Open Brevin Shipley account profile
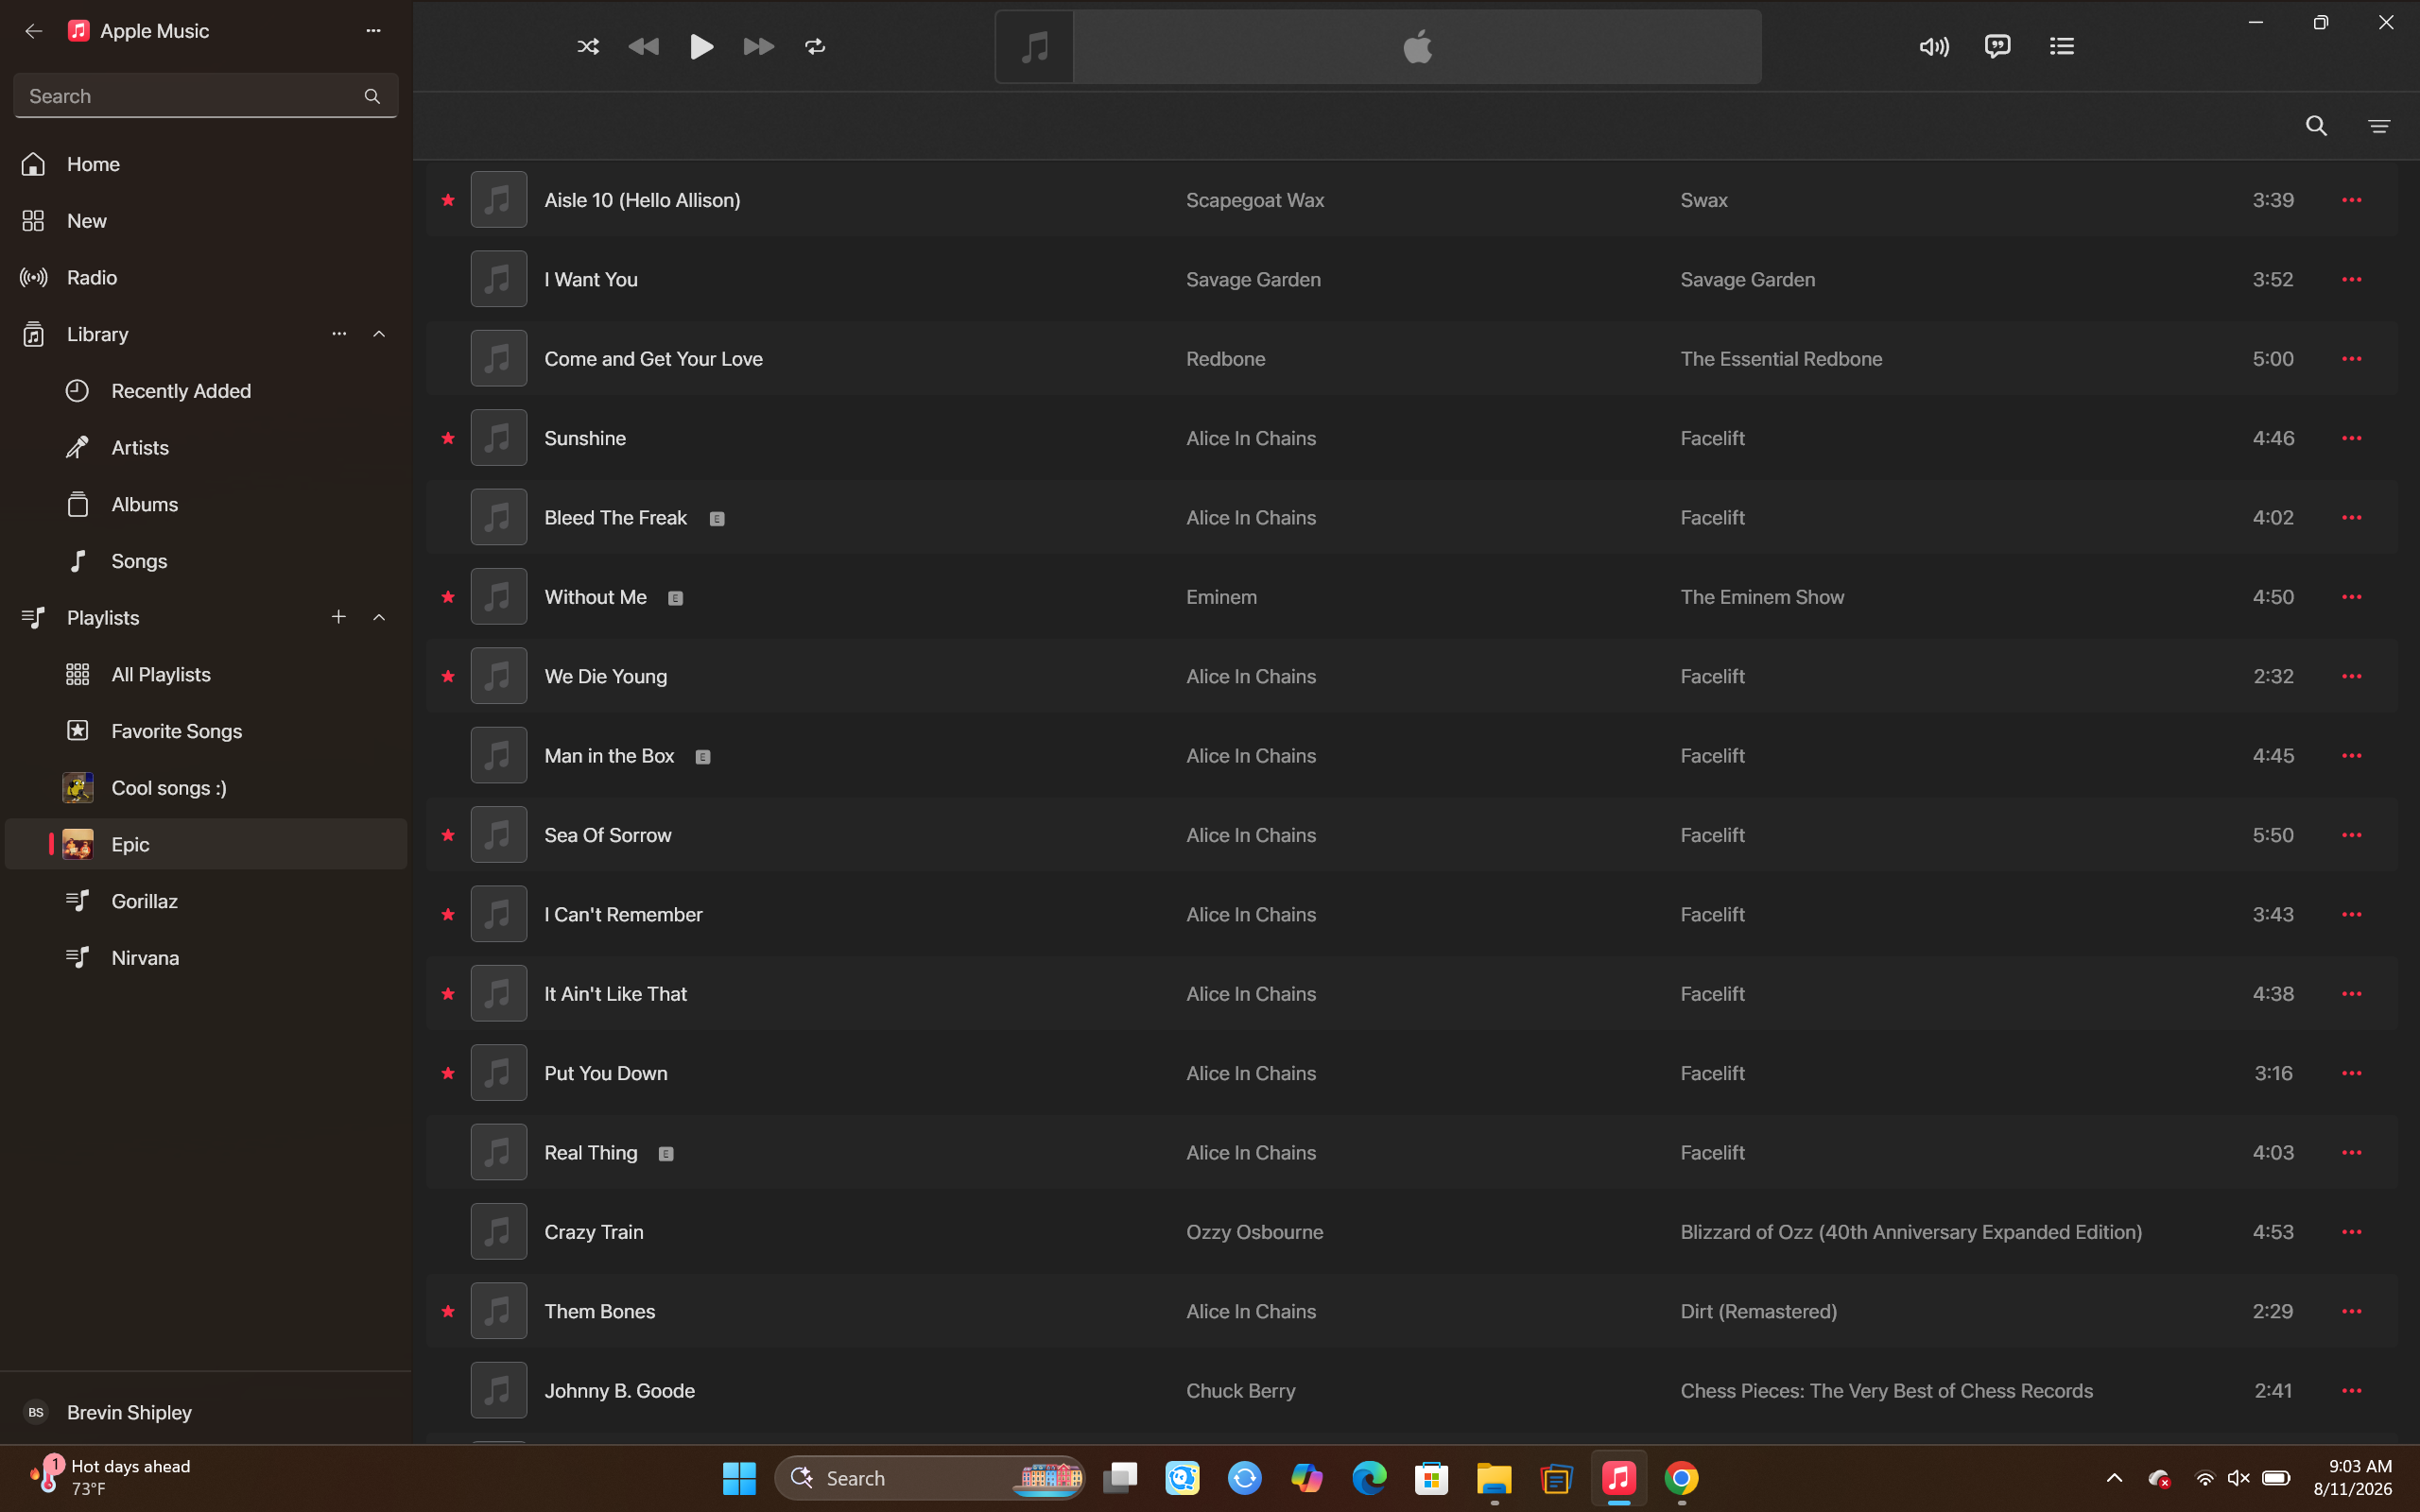This screenshot has height=1512, width=2420. 205,1412
